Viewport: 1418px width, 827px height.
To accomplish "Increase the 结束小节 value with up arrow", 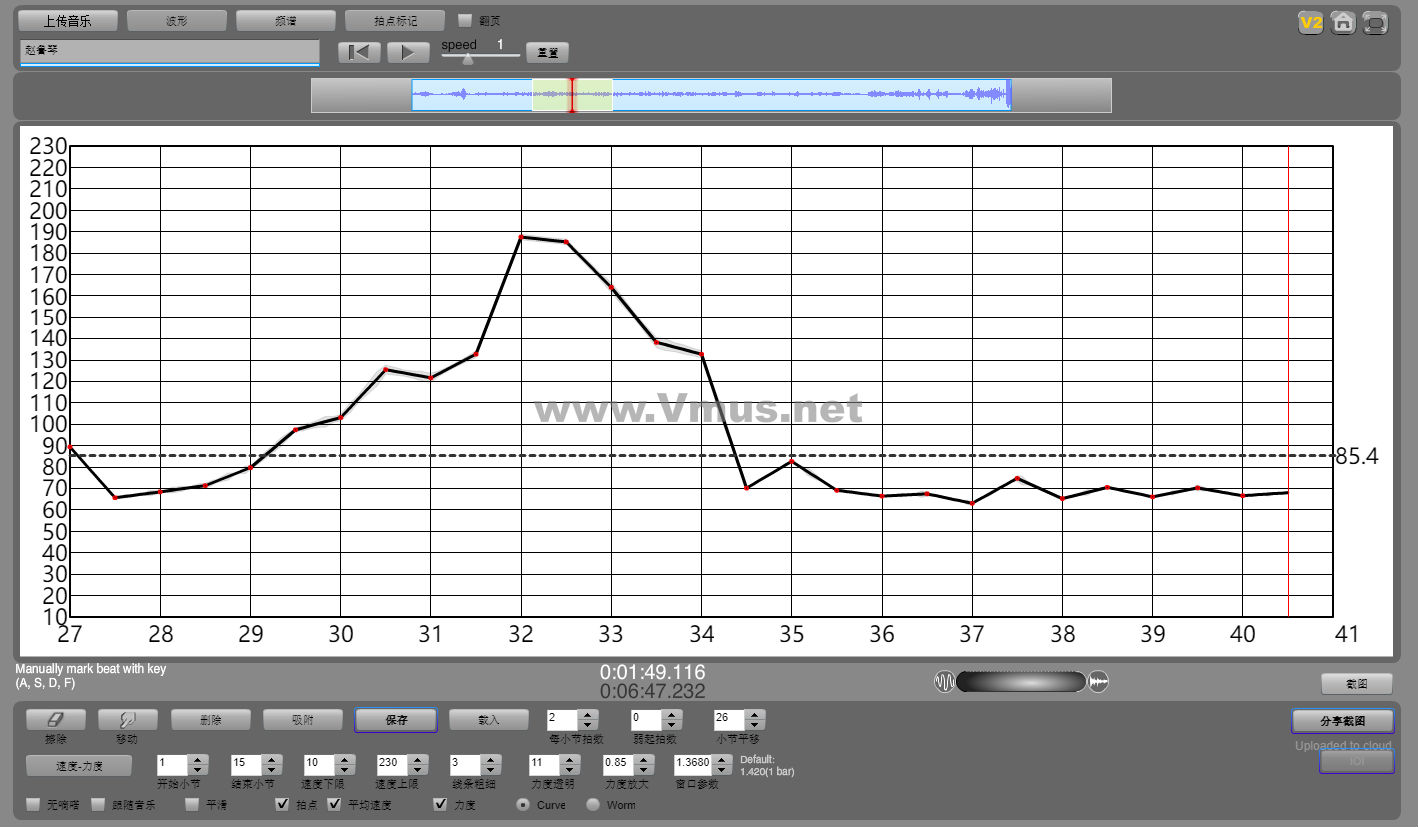I will tap(271, 759).
